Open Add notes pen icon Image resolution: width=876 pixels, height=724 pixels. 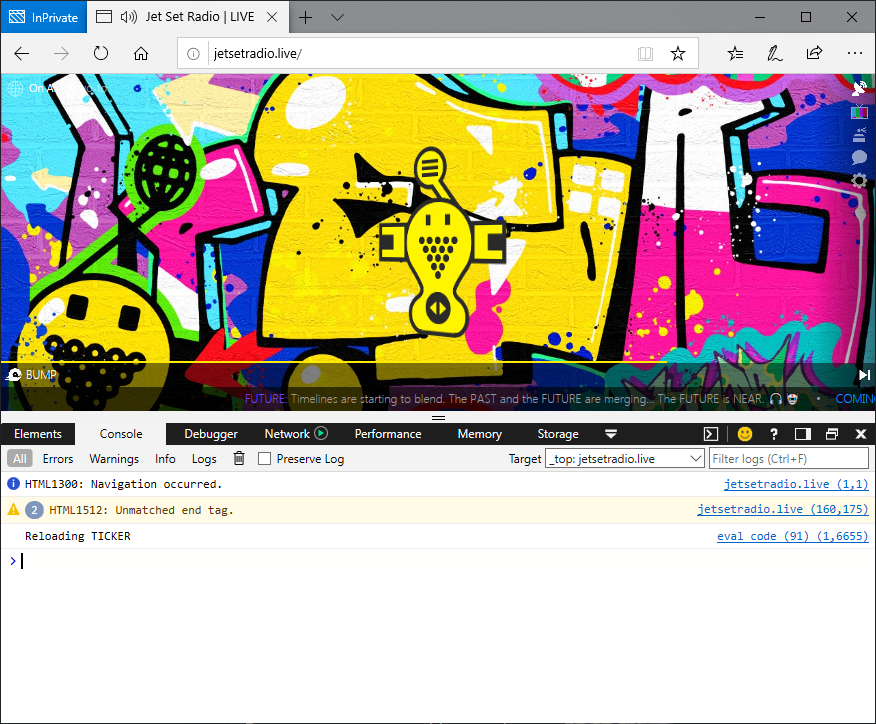click(774, 54)
